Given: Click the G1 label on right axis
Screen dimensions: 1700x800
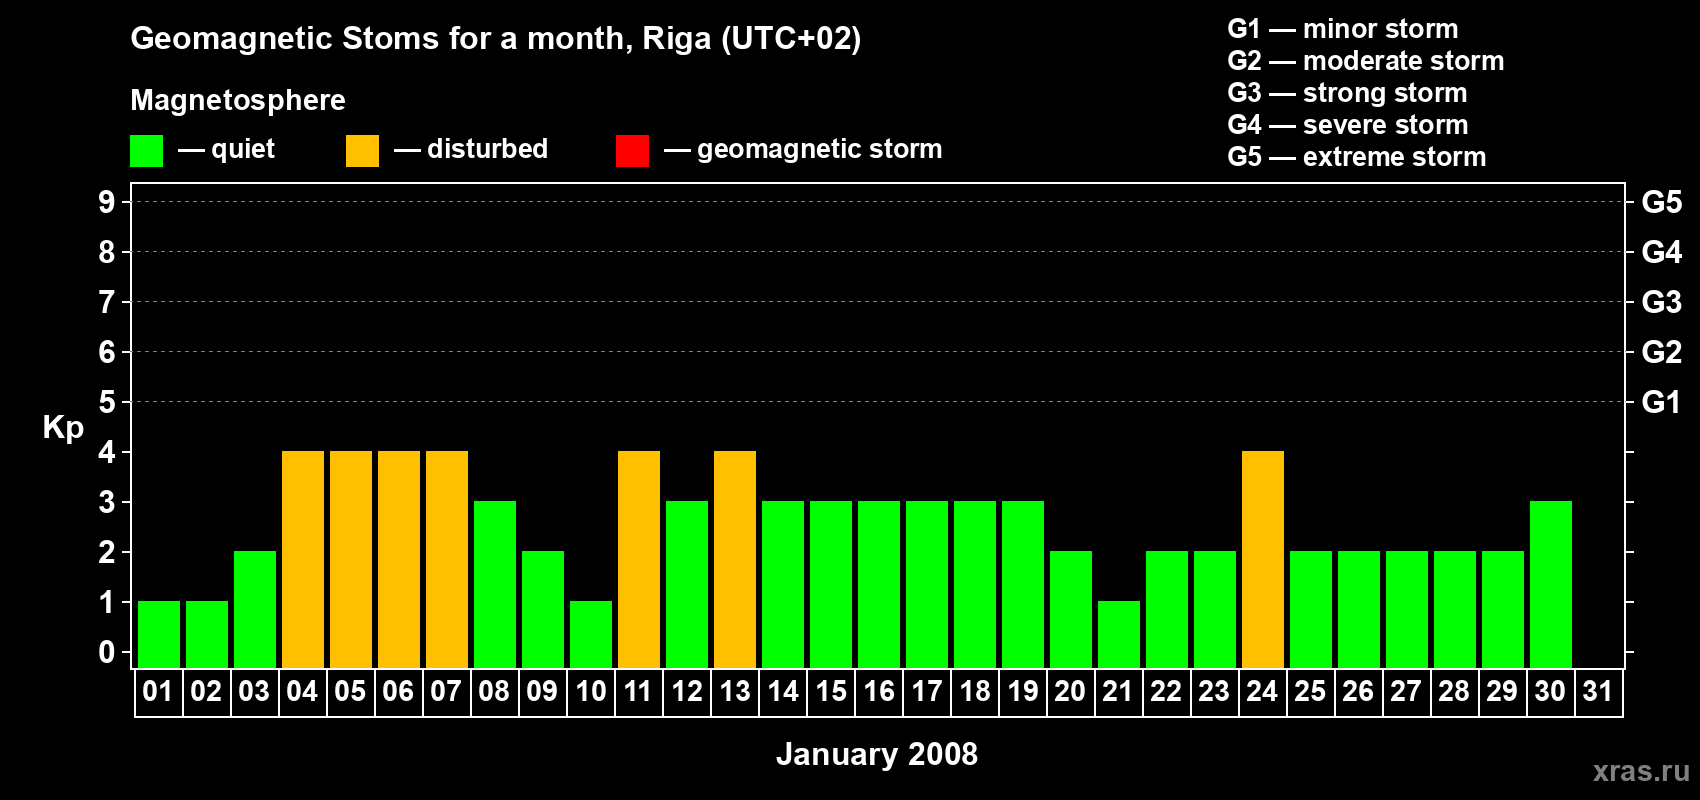Looking at the screenshot, I should click(x=1662, y=402).
